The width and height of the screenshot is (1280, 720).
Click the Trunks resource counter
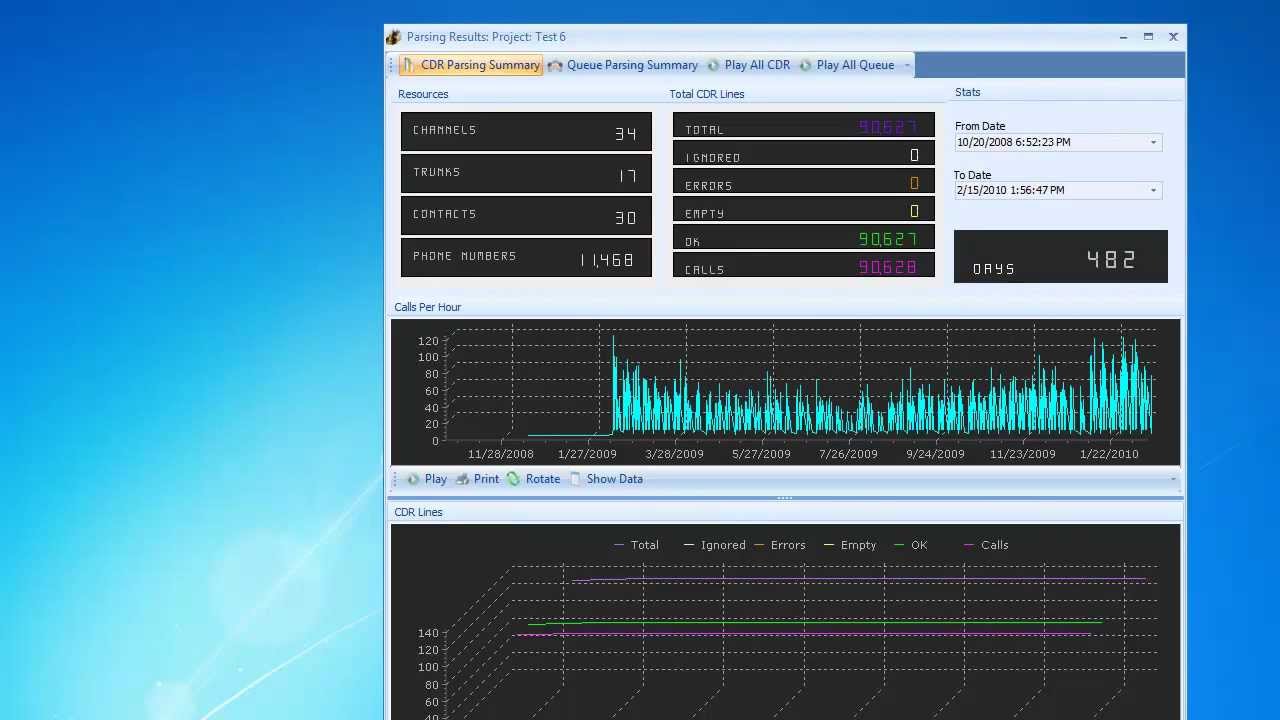[526, 173]
